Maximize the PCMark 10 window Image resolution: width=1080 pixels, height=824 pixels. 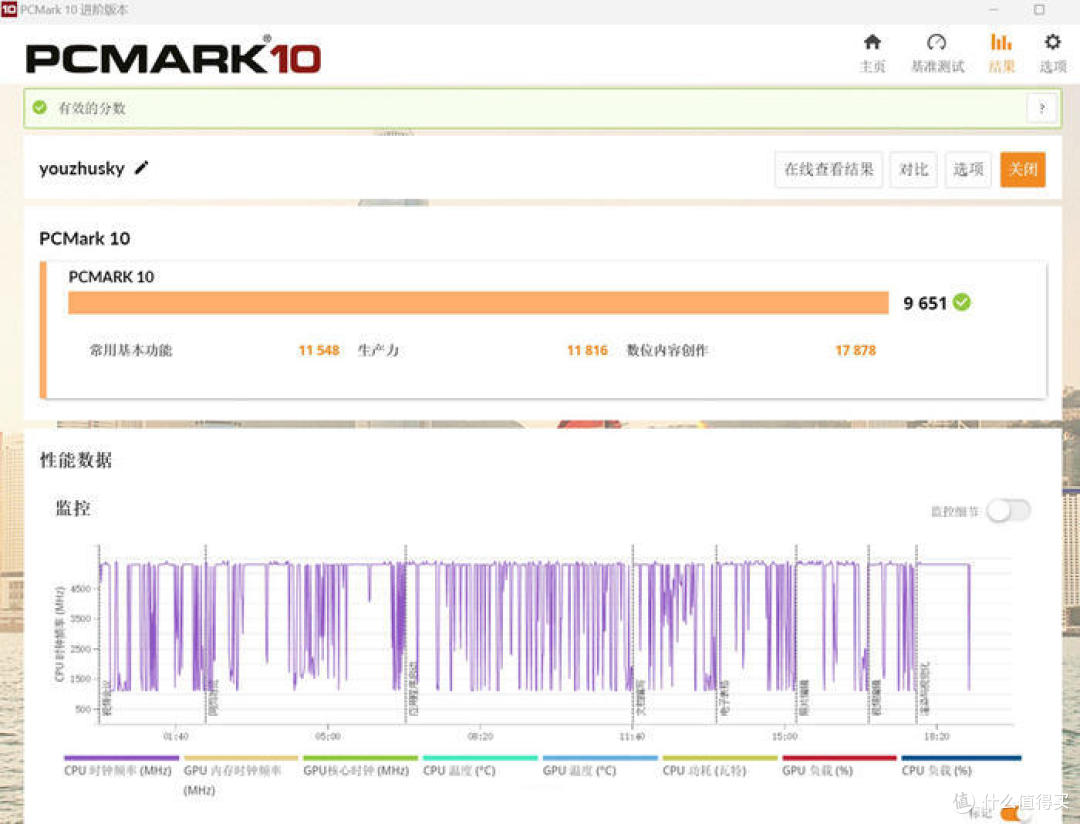(x=1039, y=10)
